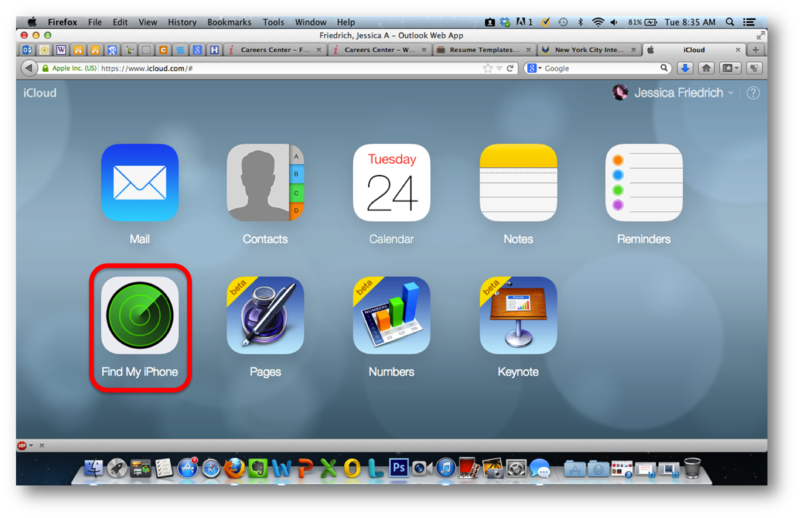800x518 pixels.
Task: Open the Keynote beta app
Action: (517, 315)
